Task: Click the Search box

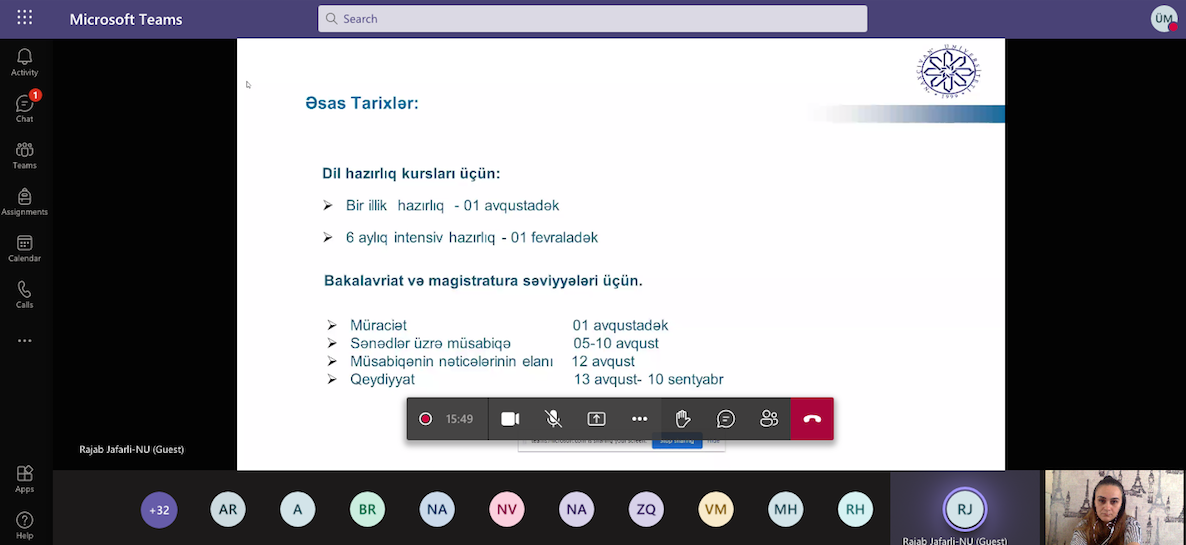Action: click(592, 19)
